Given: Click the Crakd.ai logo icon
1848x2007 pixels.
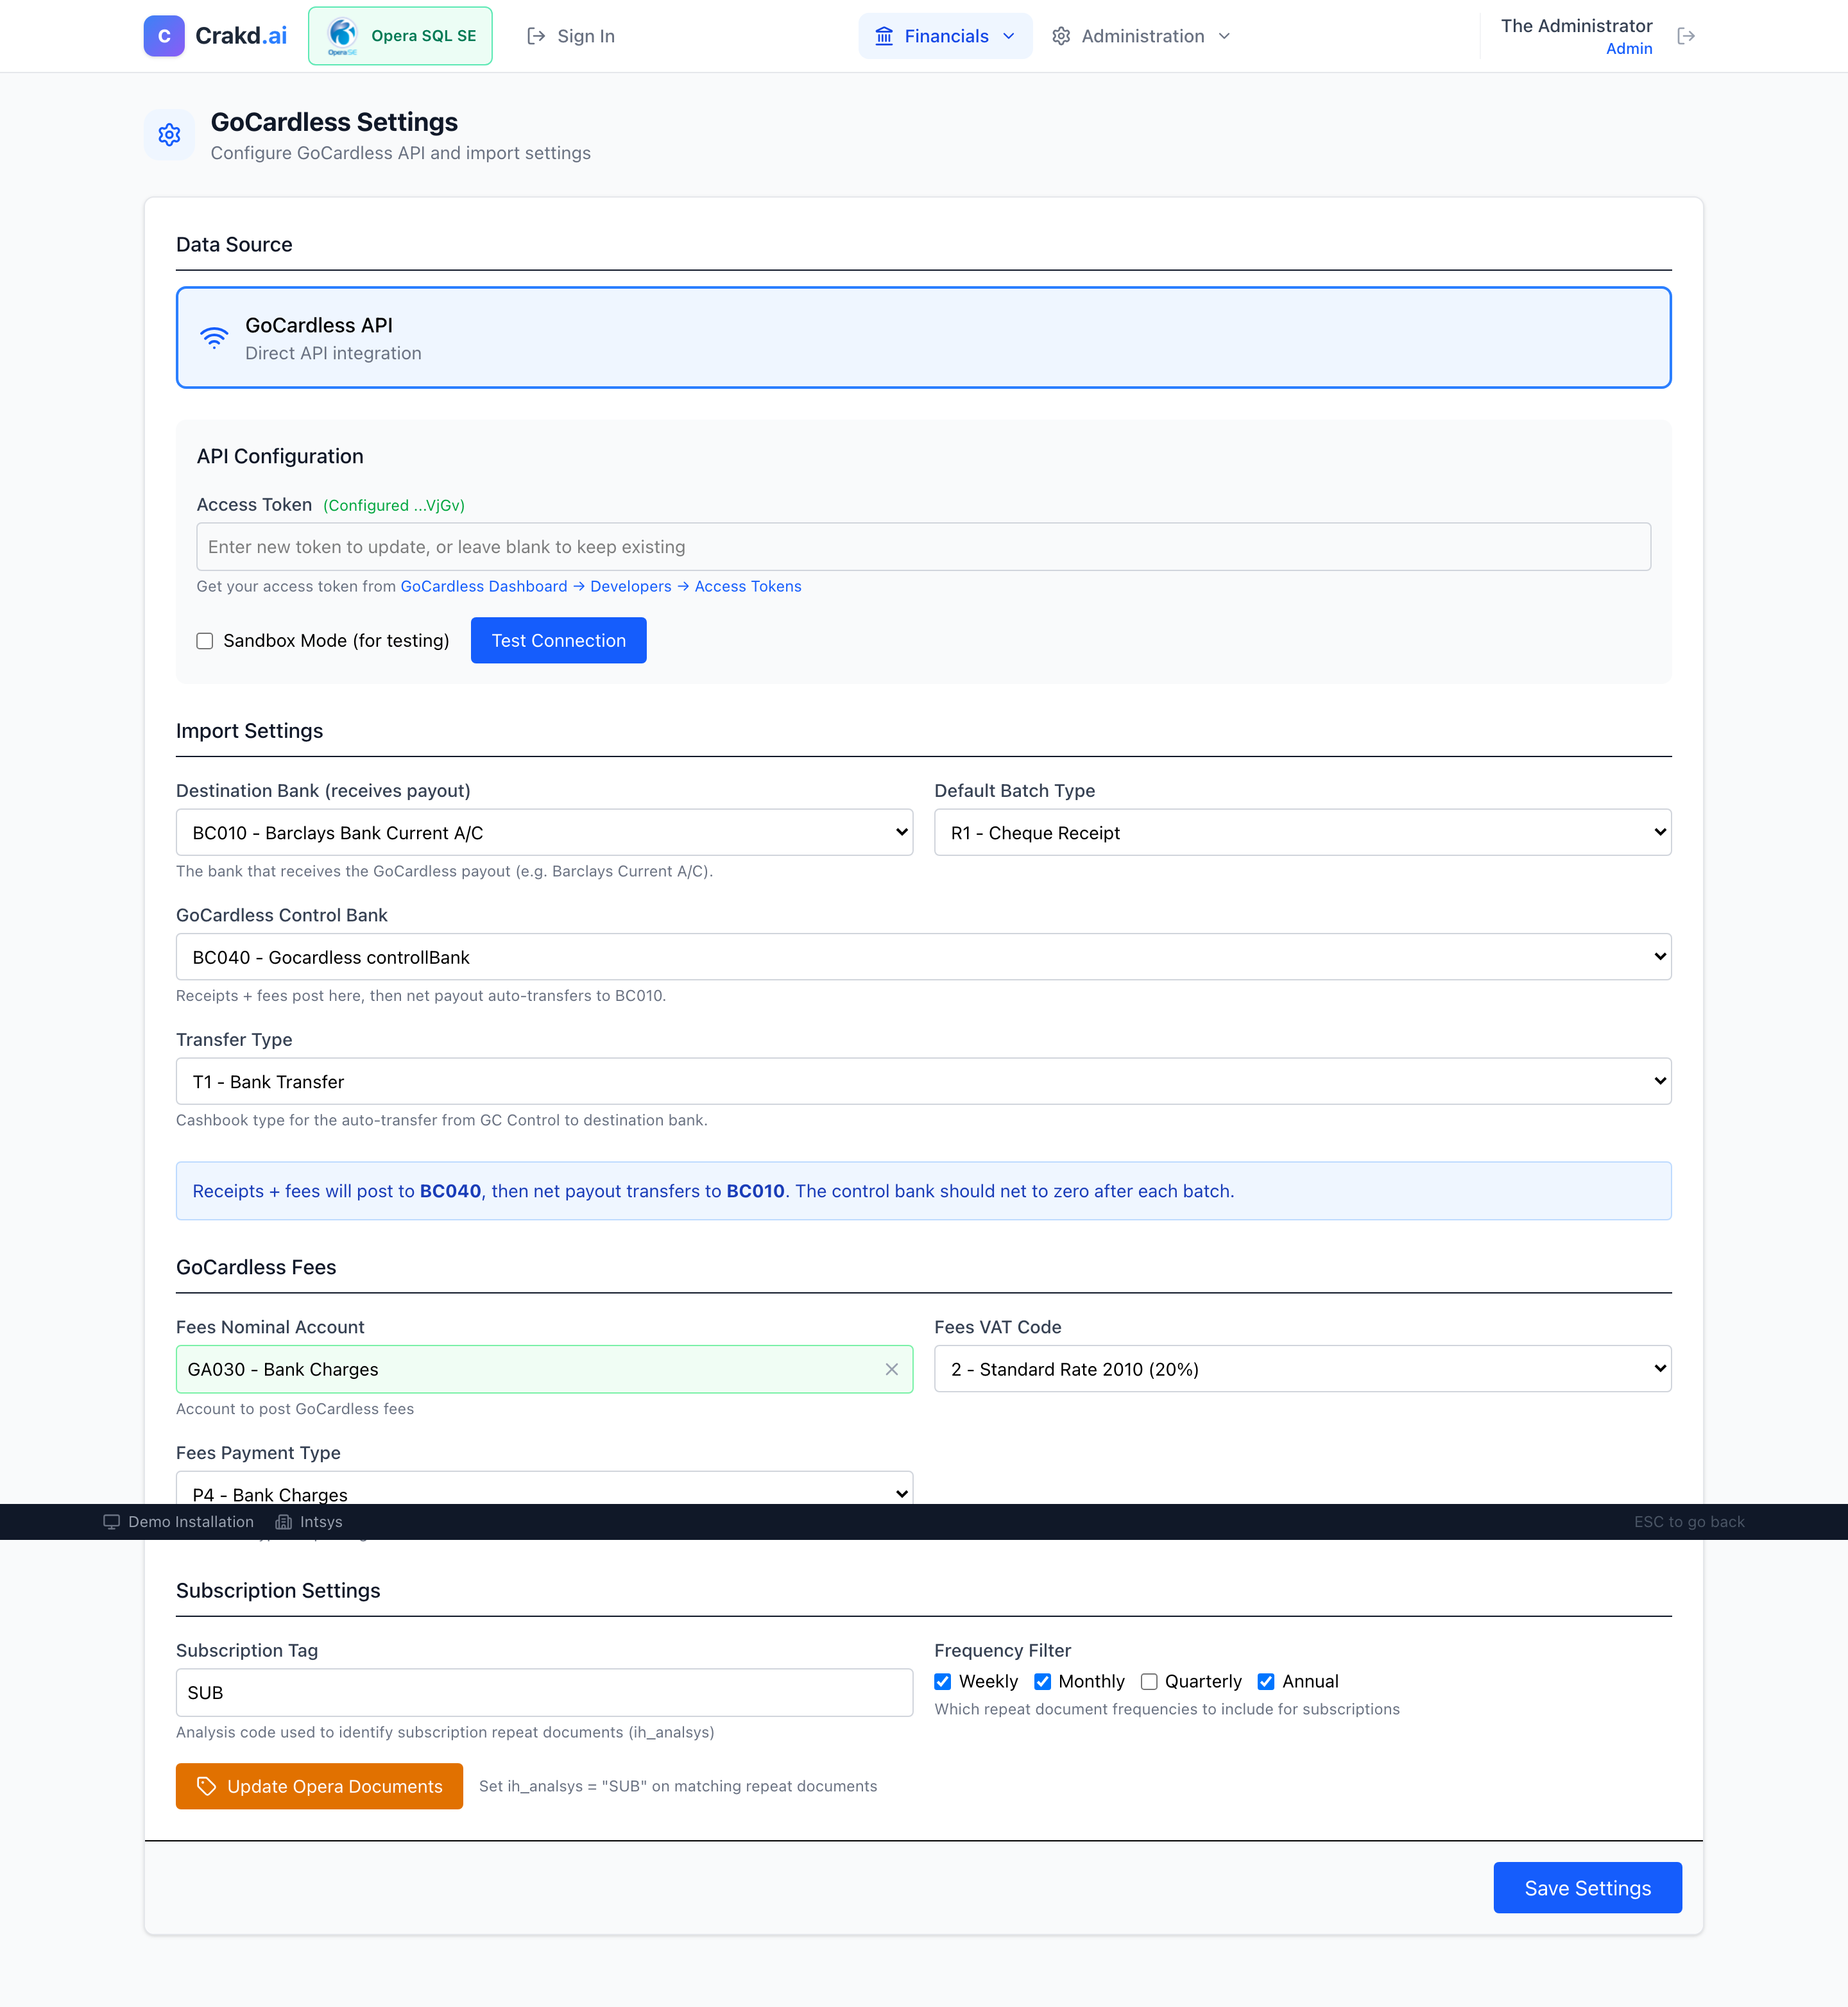Looking at the screenshot, I should point(164,36).
